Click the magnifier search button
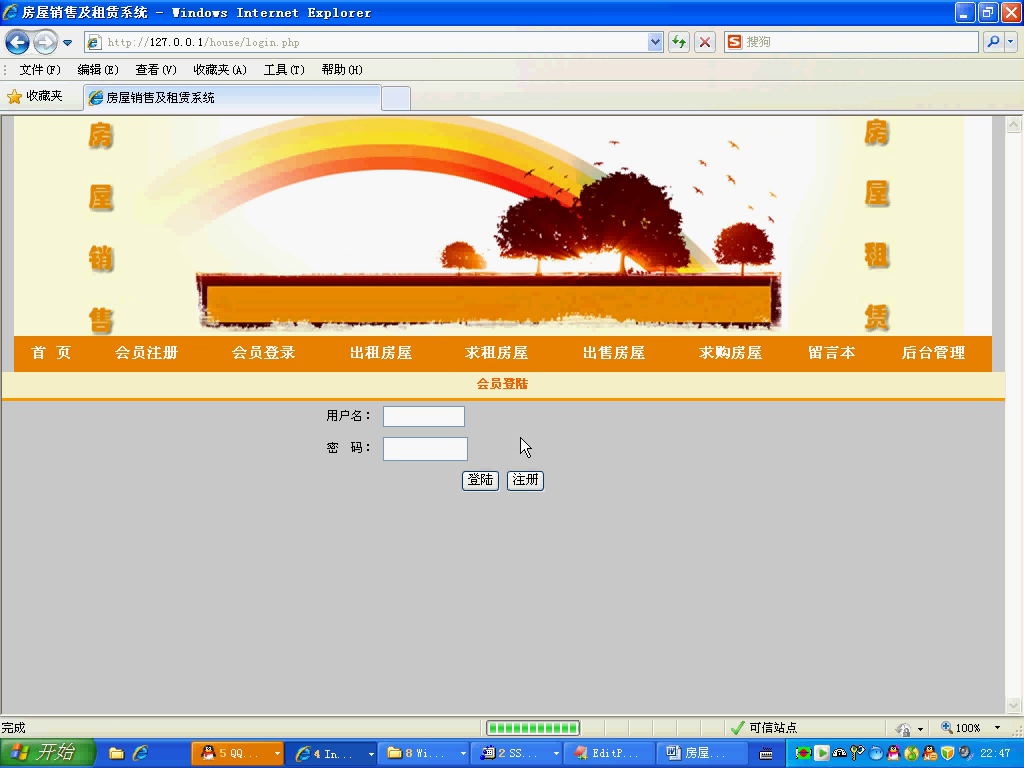 993,42
